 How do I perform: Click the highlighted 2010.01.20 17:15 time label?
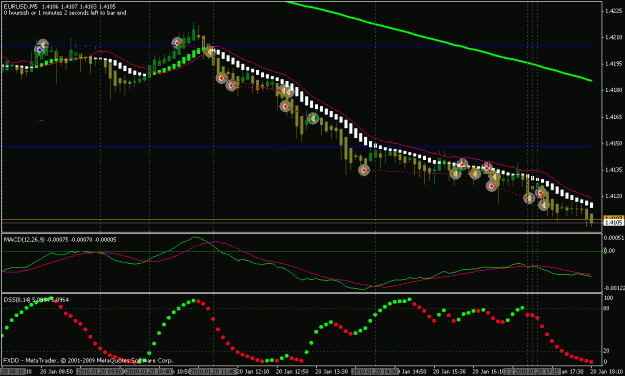(536, 372)
